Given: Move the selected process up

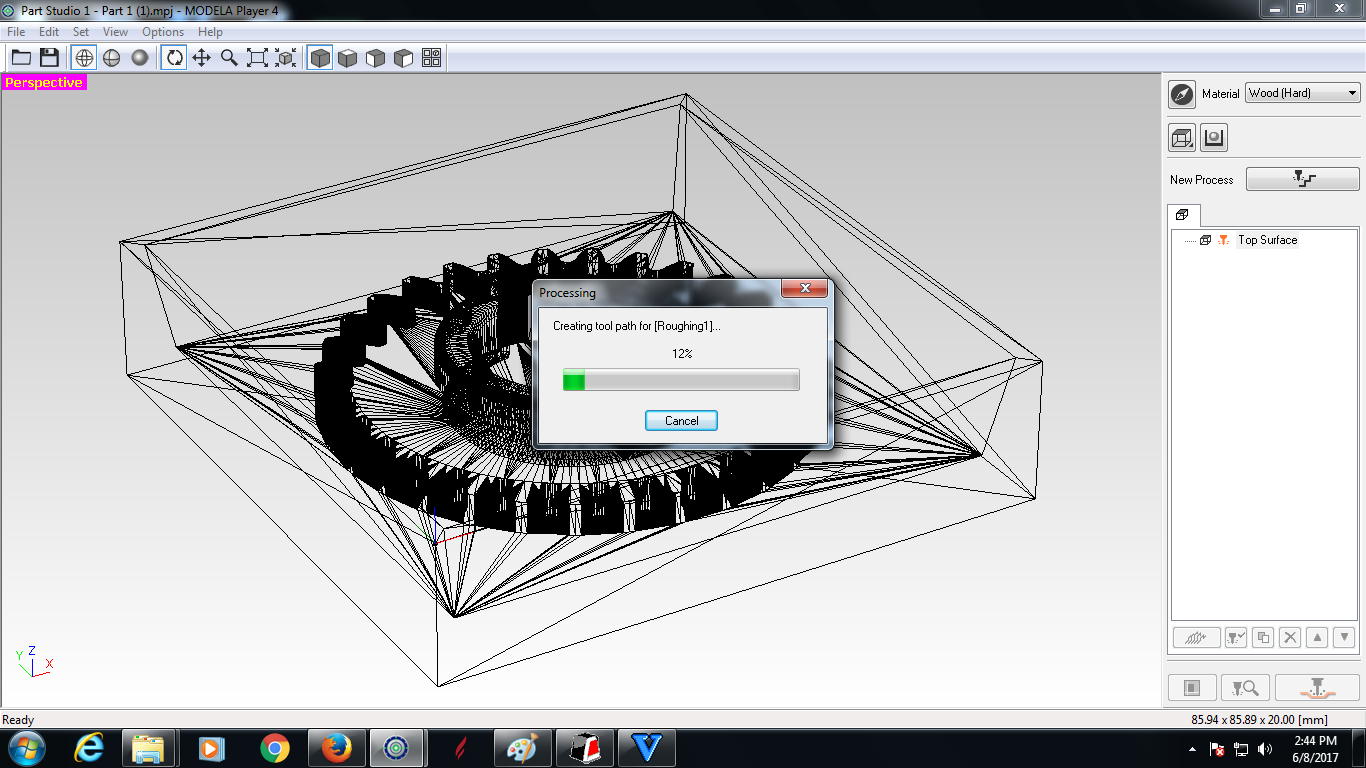Looking at the screenshot, I should (x=1317, y=637).
